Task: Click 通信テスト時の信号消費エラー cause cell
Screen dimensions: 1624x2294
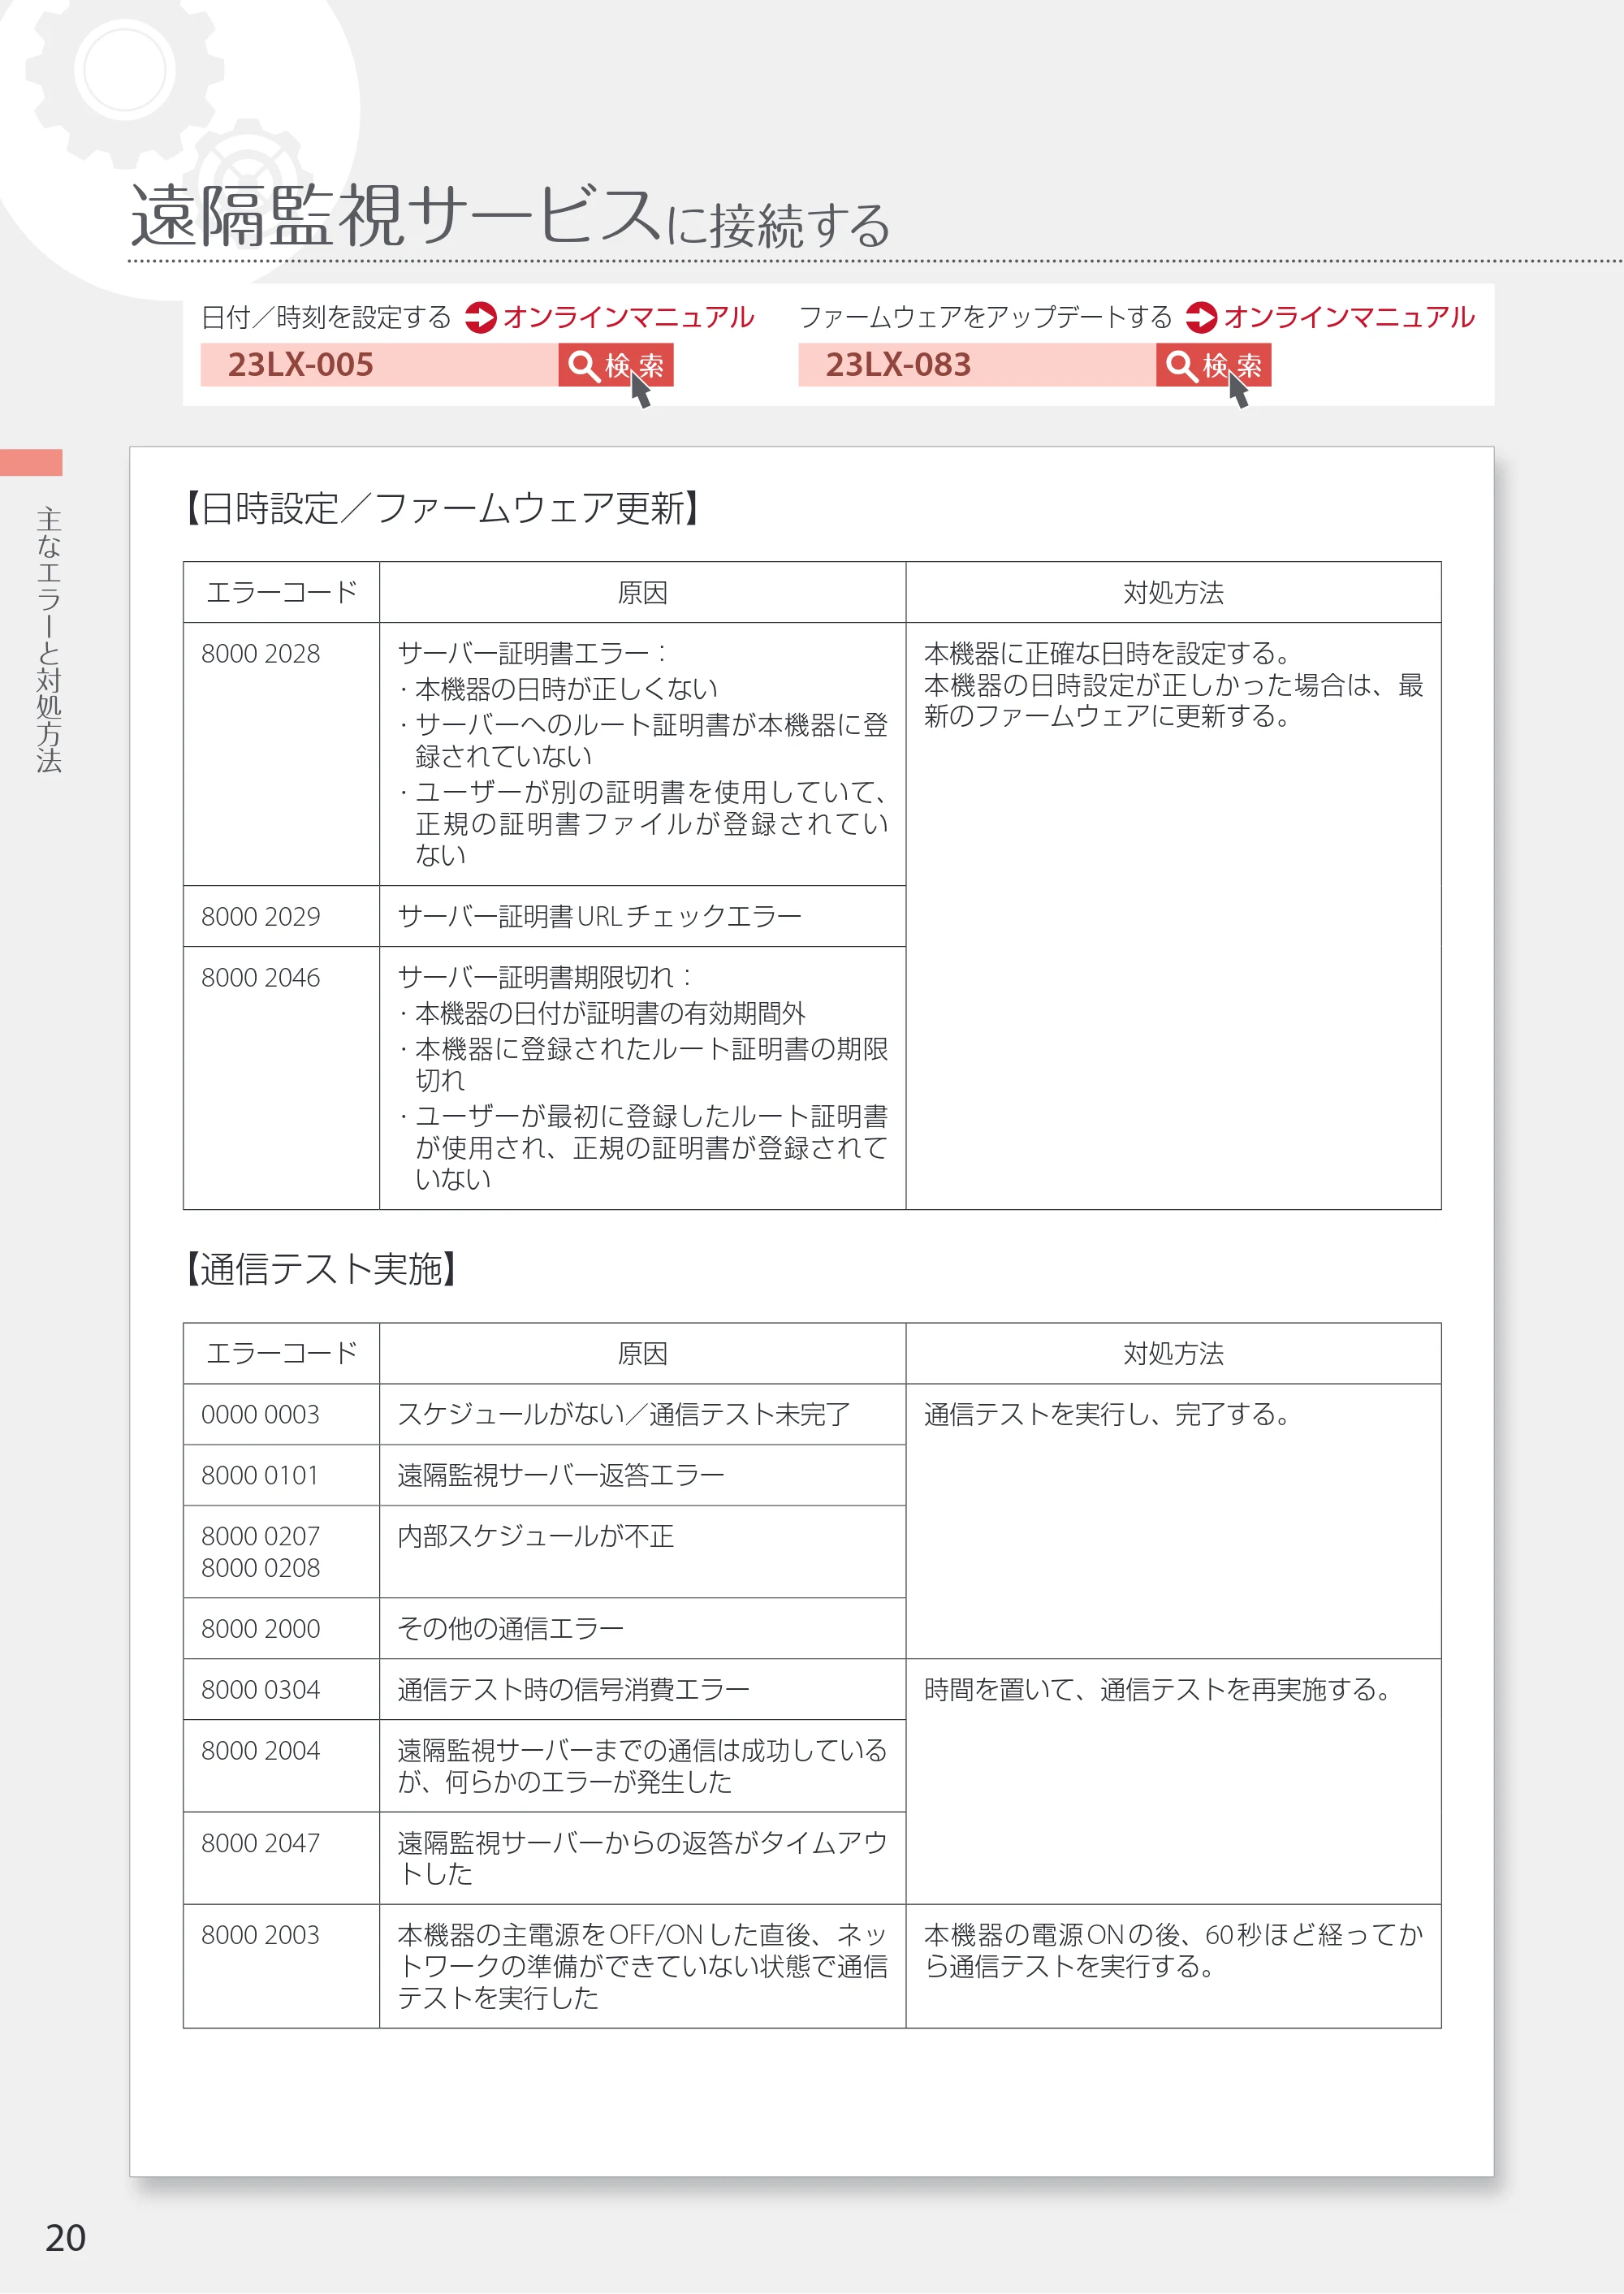Action: pos(642,1689)
